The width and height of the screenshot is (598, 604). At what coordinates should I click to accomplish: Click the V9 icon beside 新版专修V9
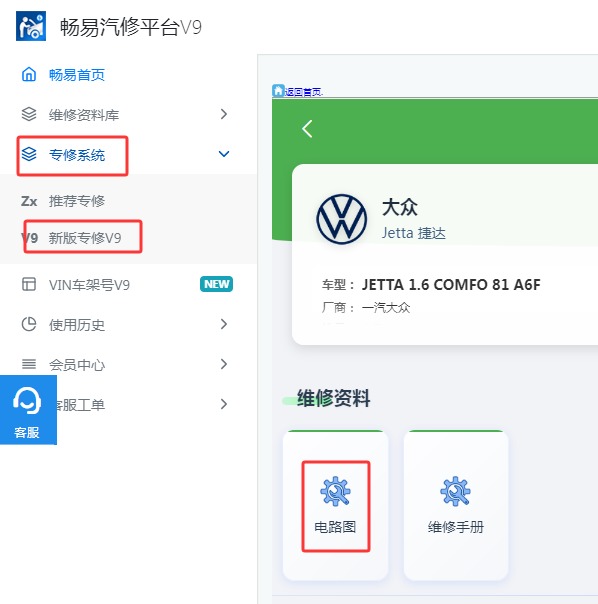(x=30, y=238)
